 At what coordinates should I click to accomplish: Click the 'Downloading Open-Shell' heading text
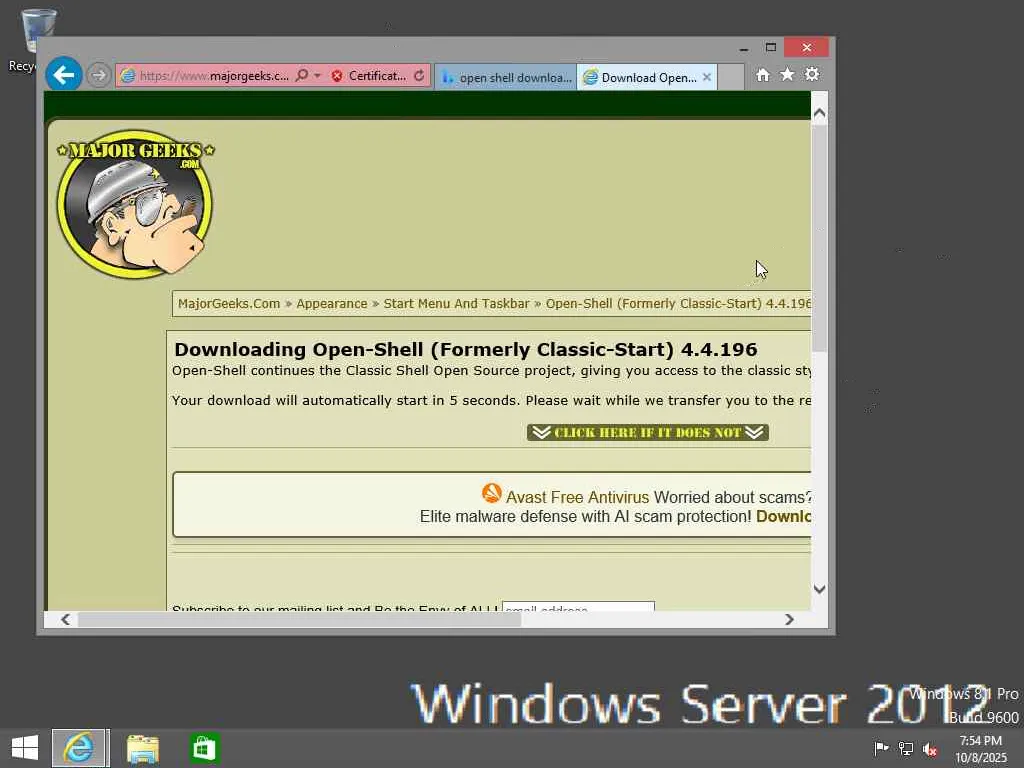coord(465,349)
